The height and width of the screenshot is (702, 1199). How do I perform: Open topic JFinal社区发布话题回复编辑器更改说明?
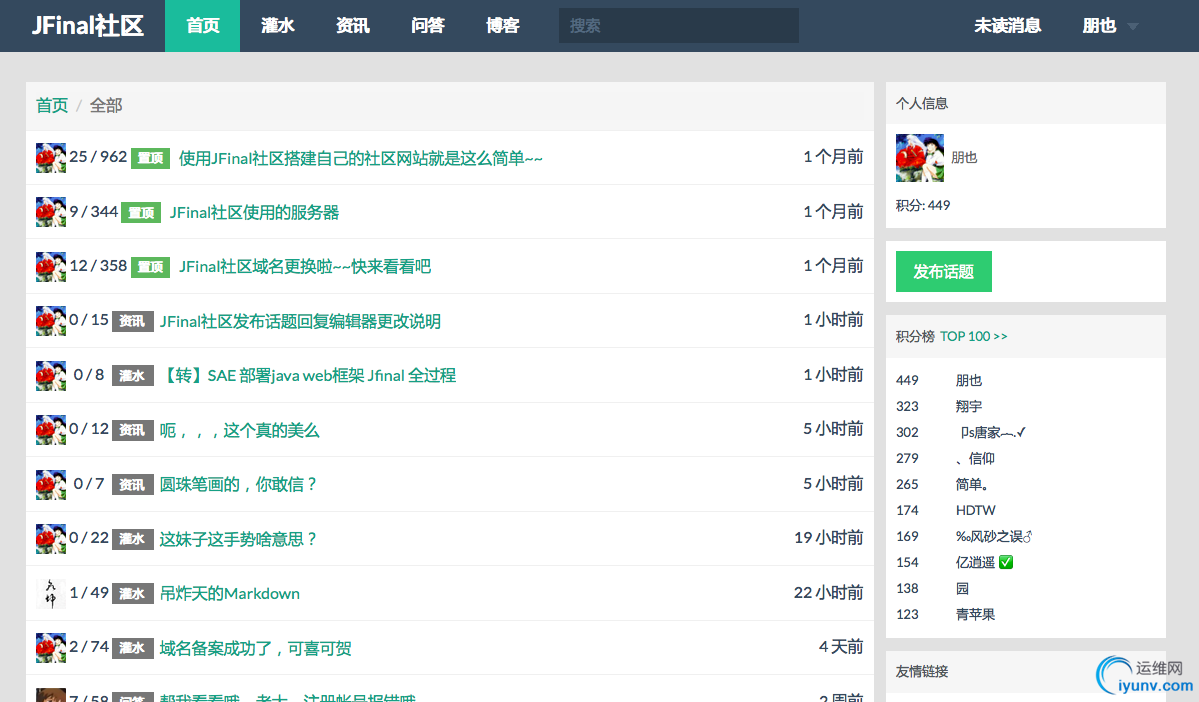(300, 321)
